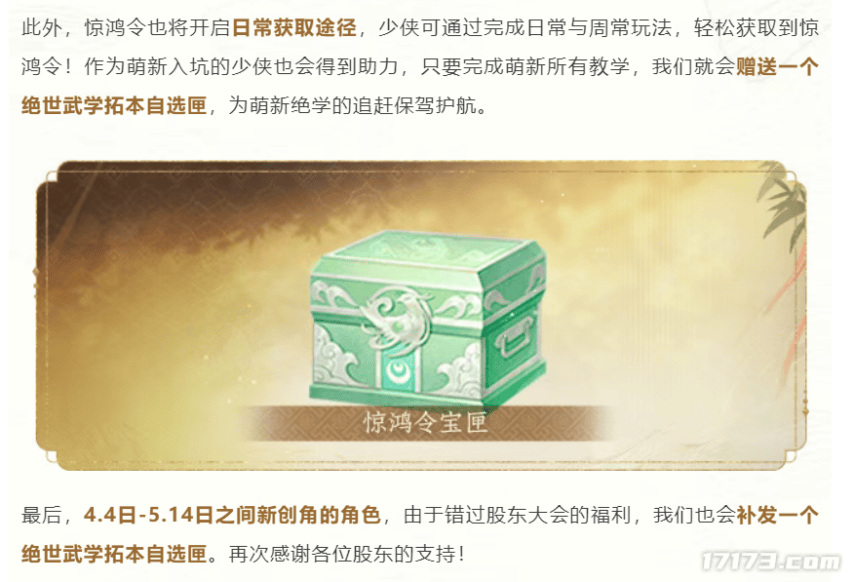Click the word 此外 at paragraph start
This screenshot has height=582, width=854.
(42, 28)
